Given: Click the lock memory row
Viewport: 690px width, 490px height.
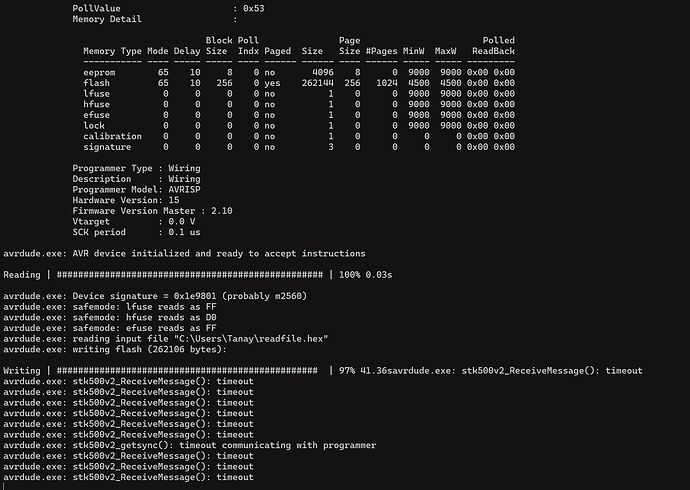Looking at the screenshot, I should (x=299, y=125).
